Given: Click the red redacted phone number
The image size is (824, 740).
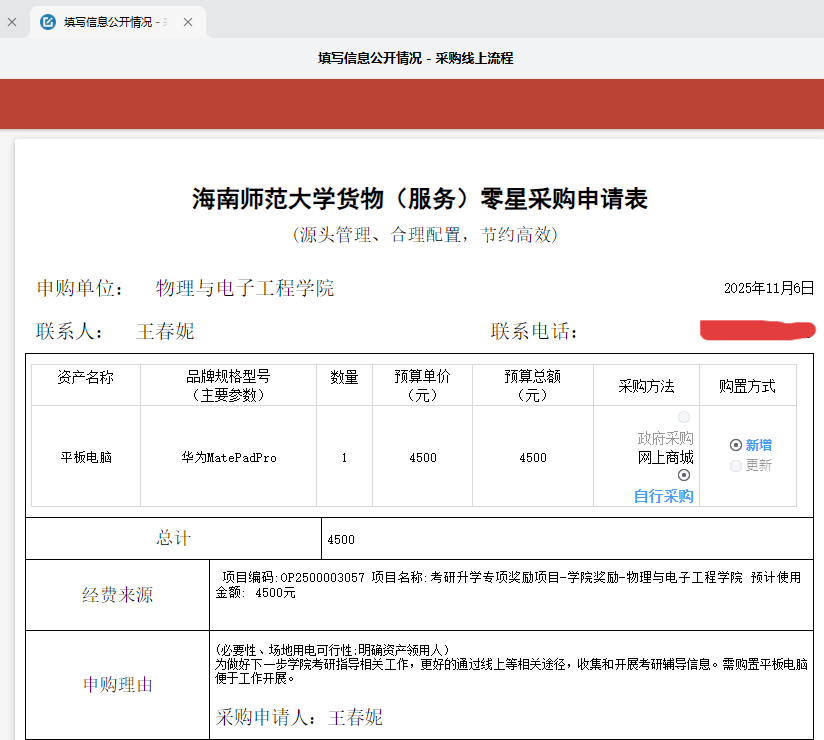Looking at the screenshot, I should (x=757, y=330).
